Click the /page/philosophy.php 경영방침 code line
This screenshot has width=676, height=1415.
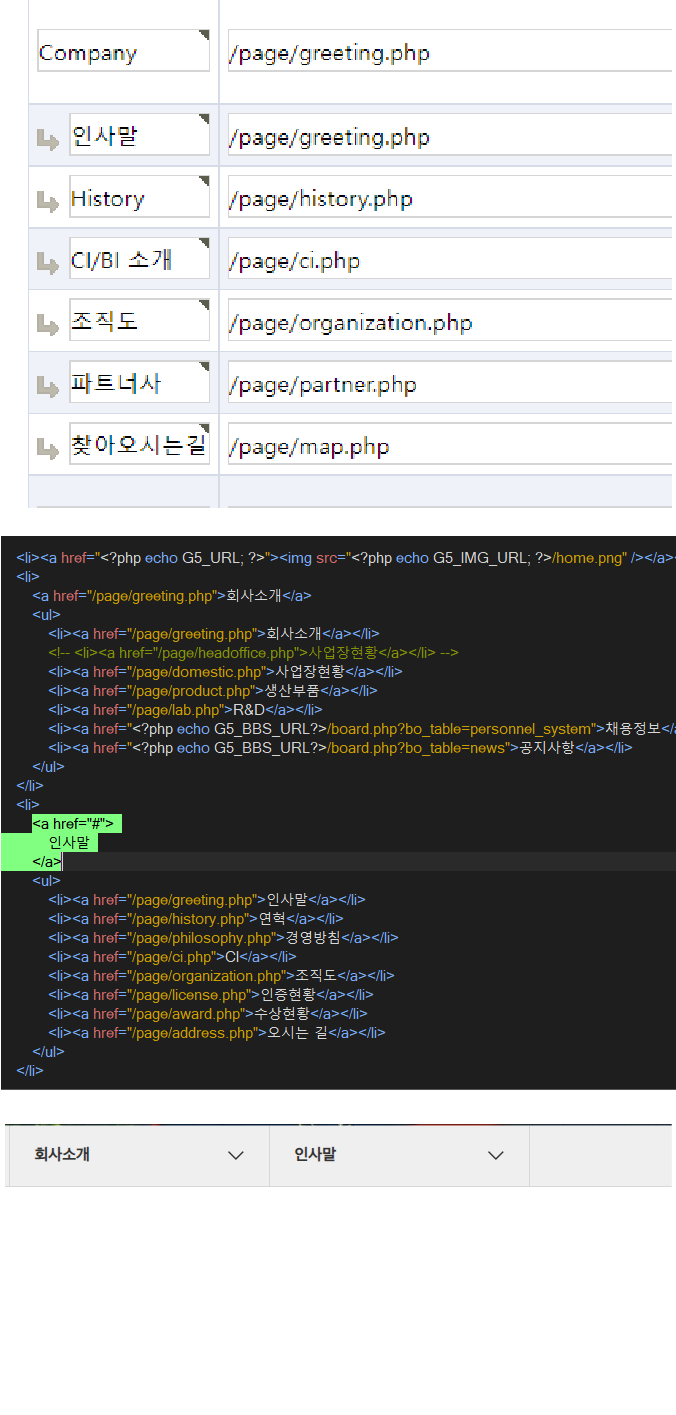pyautogui.click(x=223, y=938)
